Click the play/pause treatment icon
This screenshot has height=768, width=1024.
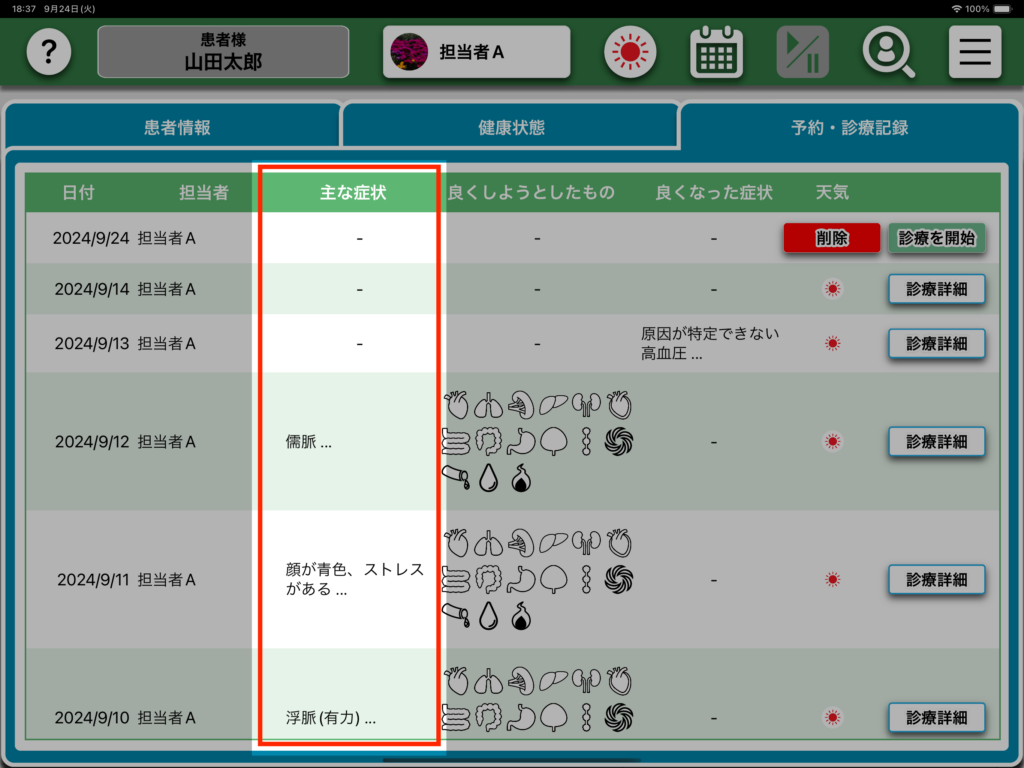pos(802,52)
